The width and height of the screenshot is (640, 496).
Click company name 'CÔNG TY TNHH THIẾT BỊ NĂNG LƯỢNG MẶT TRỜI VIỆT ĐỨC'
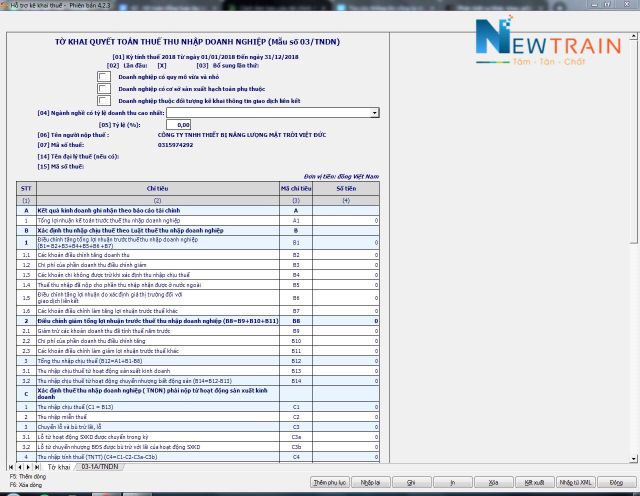coord(242,135)
